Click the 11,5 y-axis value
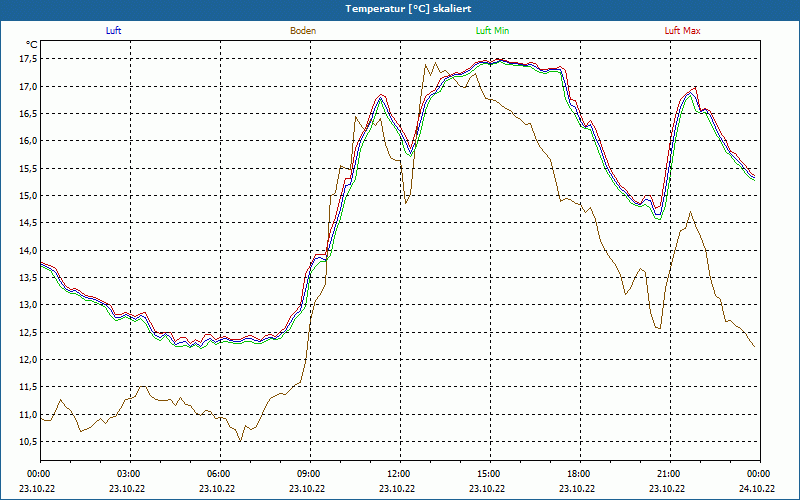The width and height of the screenshot is (800, 500). point(28,387)
